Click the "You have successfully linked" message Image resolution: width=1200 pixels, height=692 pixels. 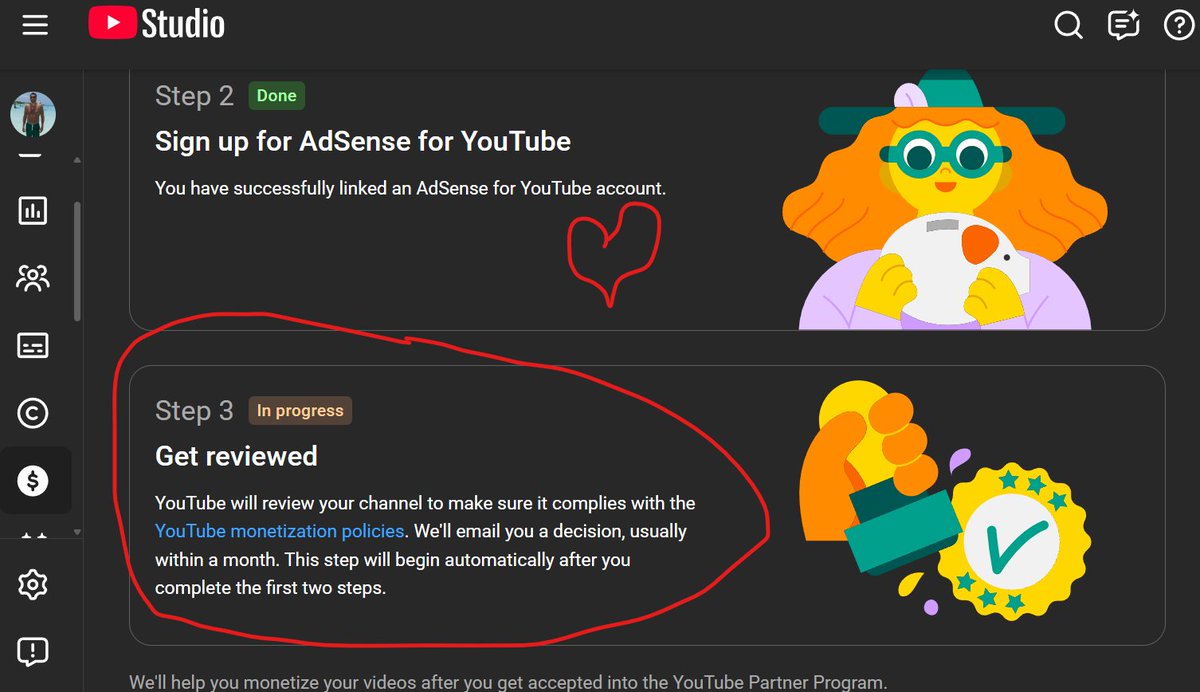(x=410, y=188)
